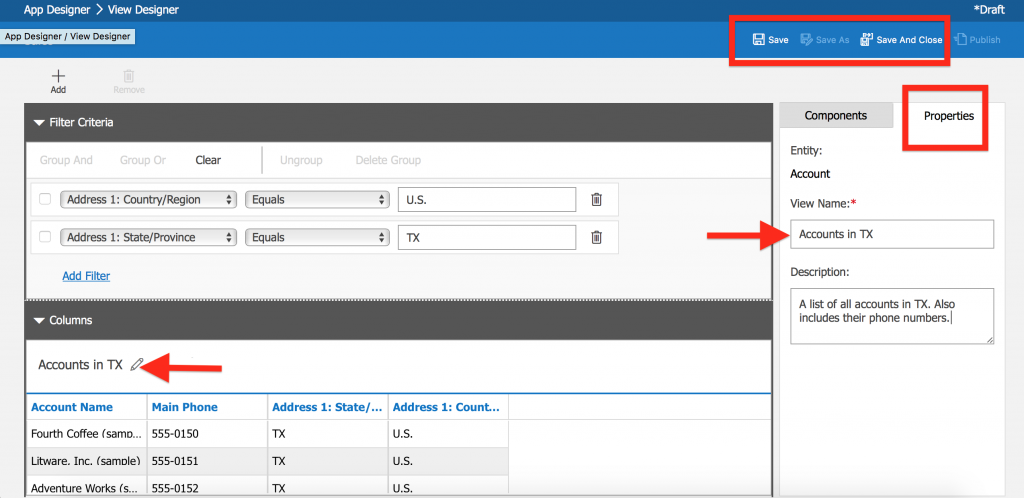1024x498 pixels.
Task: Click the View Name input field
Action: (891, 234)
